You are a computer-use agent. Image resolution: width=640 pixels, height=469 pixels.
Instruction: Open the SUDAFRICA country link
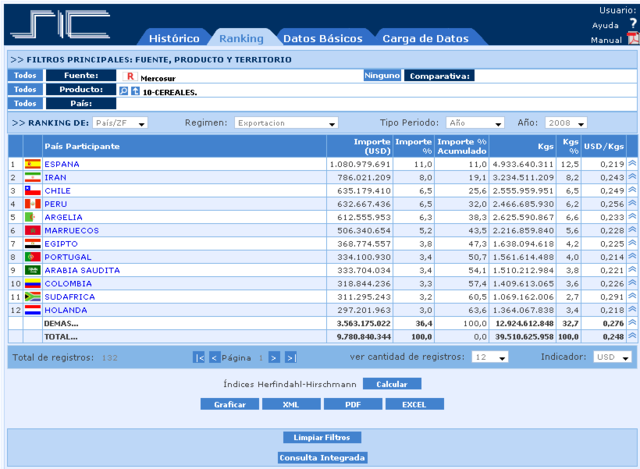point(69,297)
